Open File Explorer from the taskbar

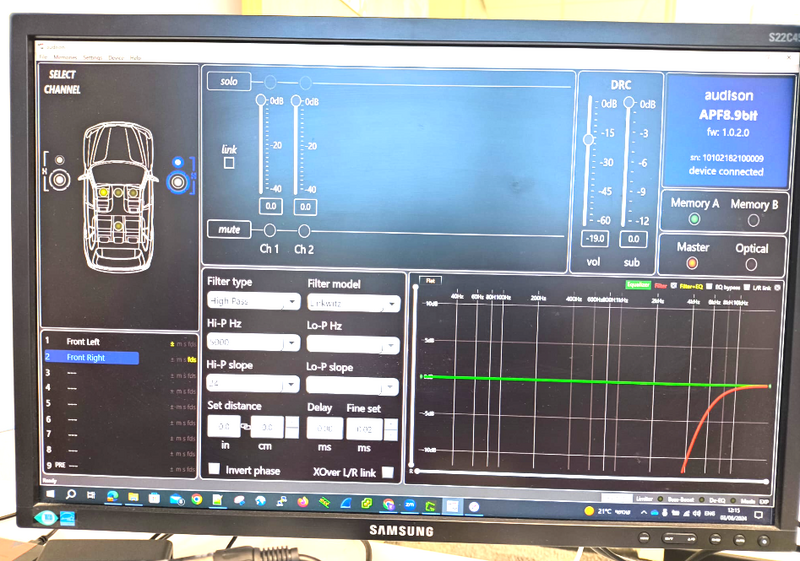pyautogui.click(x=133, y=497)
